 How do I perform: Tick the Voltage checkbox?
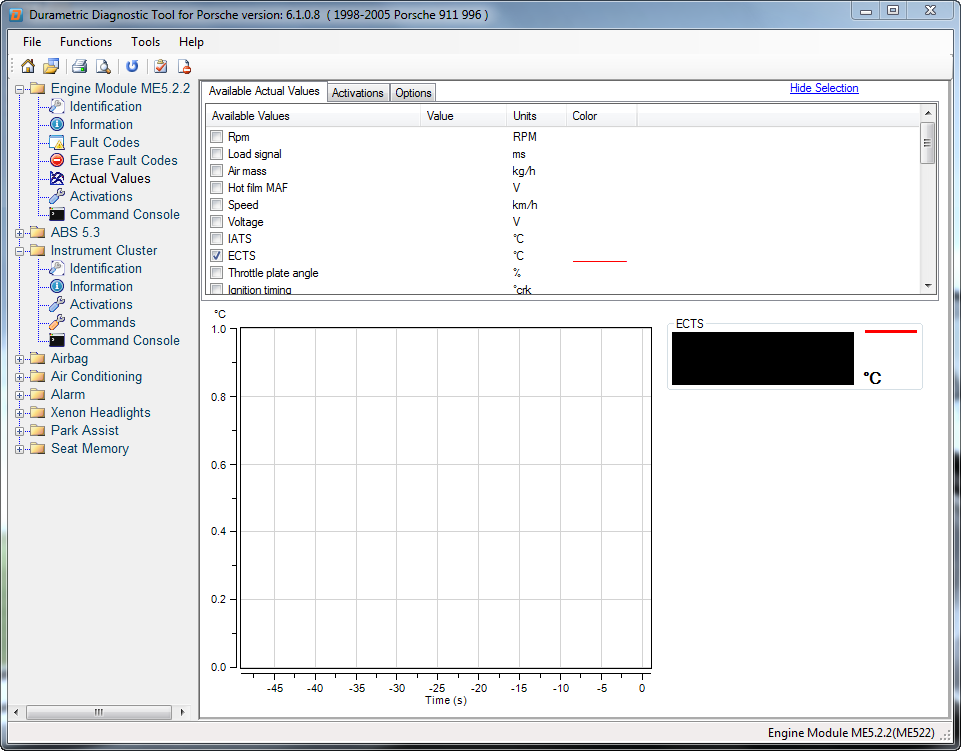click(x=216, y=221)
